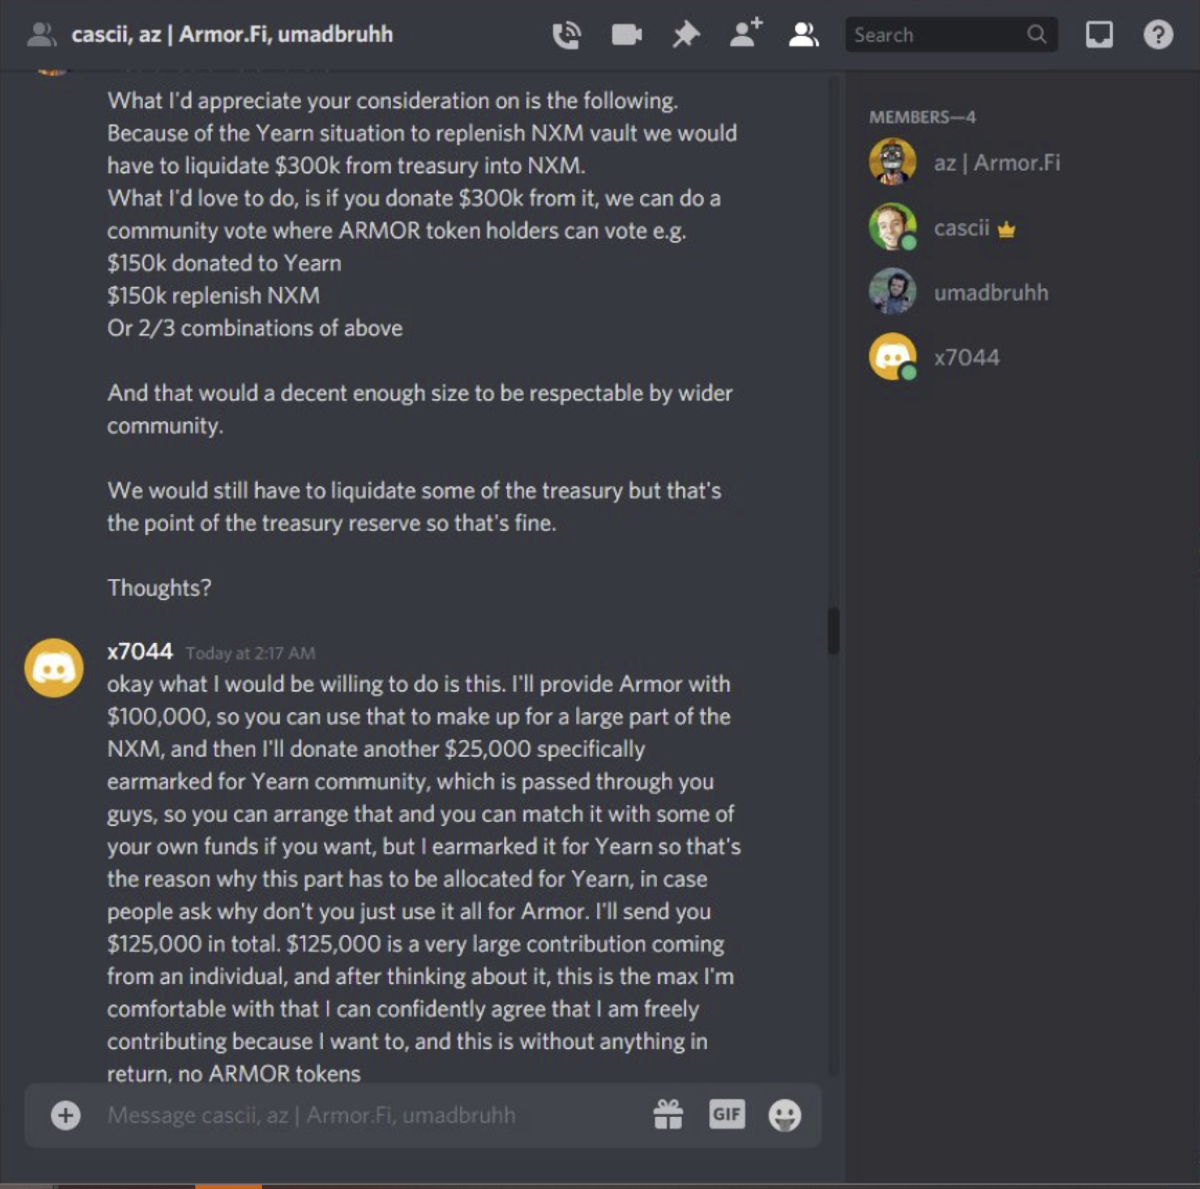Viewport: 1200px width, 1189px height.
Task: Click the message box for cascii, az
Action: (x=370, y=1115)
